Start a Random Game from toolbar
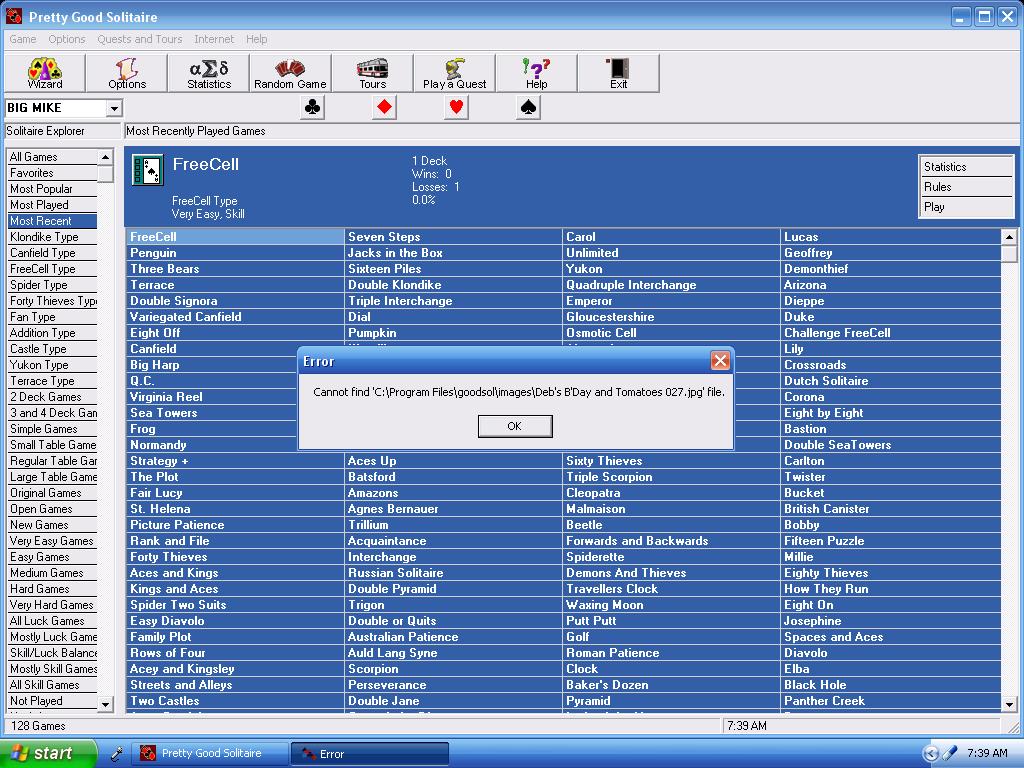Screen dimensions: 1024x768 point(291,72)
